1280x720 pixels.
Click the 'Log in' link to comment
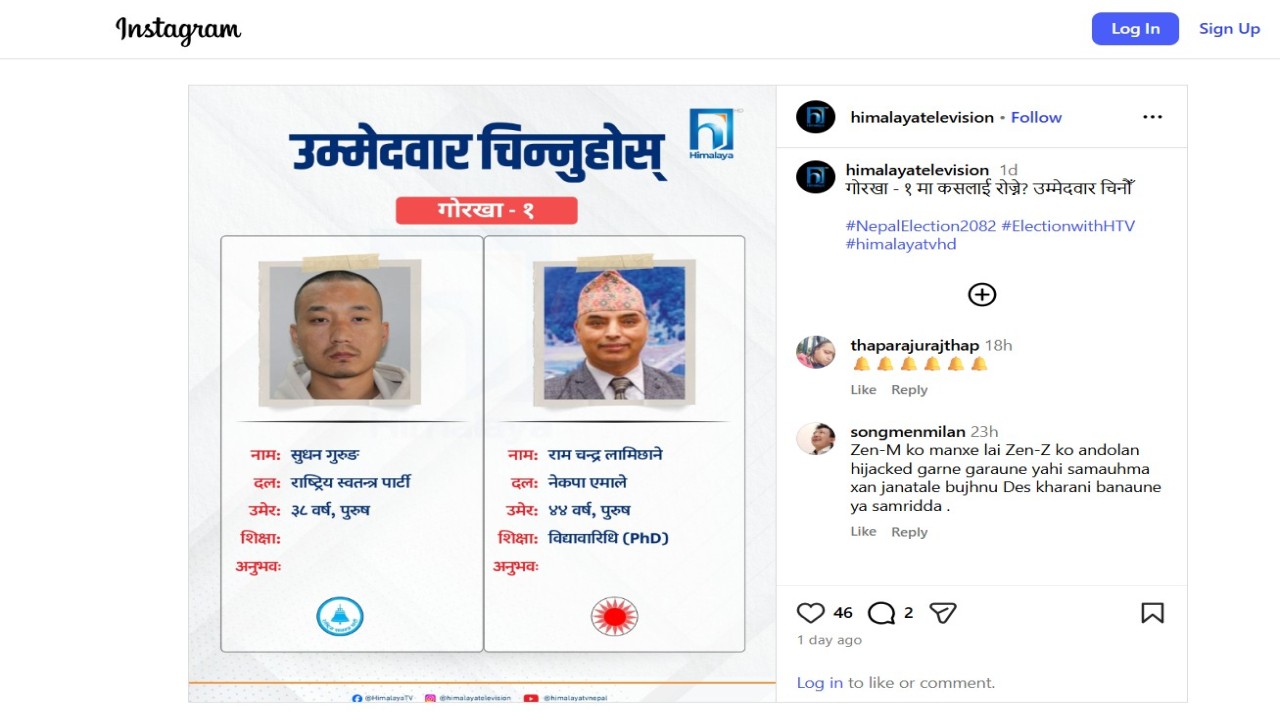pos(819,683)
